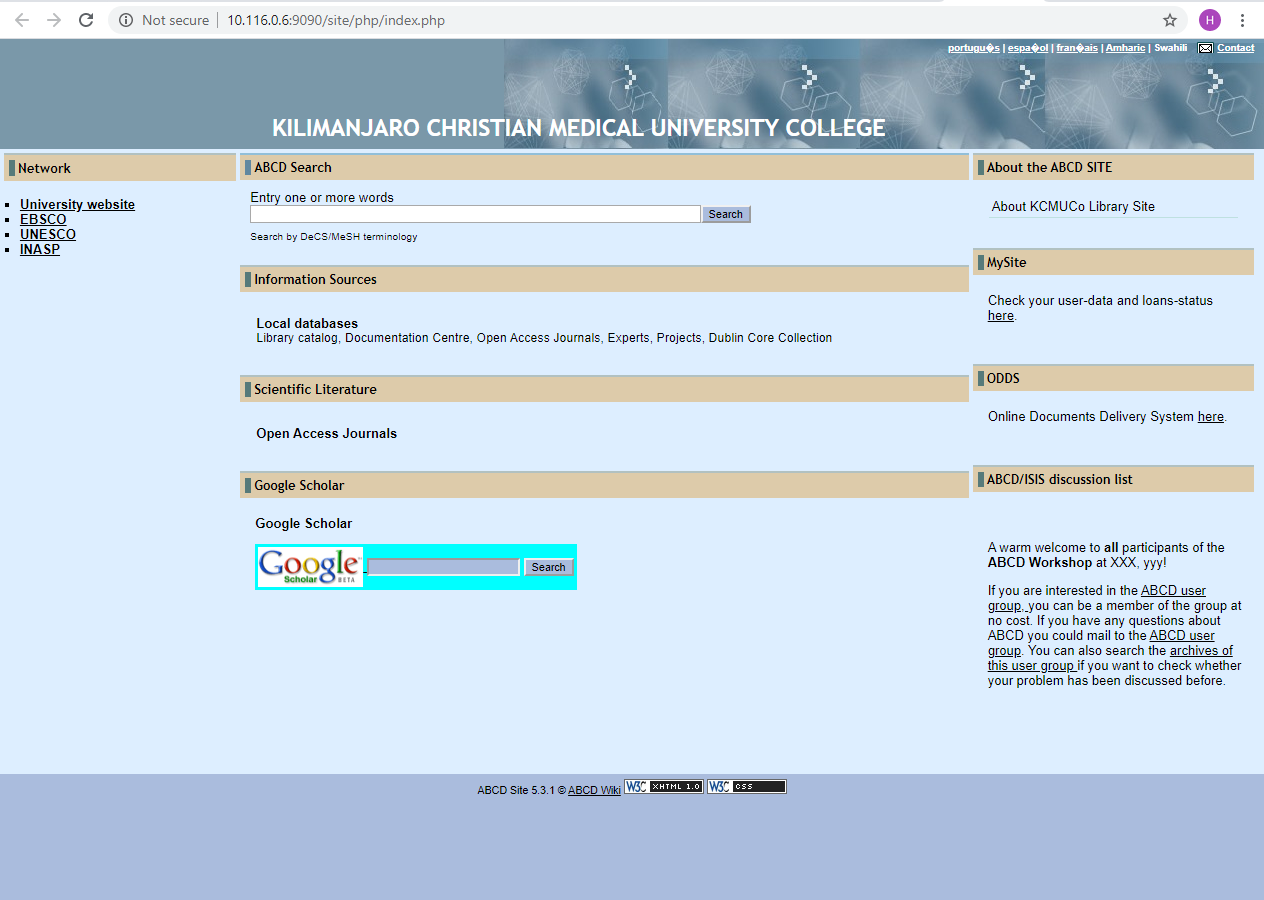
Task: Switch language to Swahili
Action: 1171,48
